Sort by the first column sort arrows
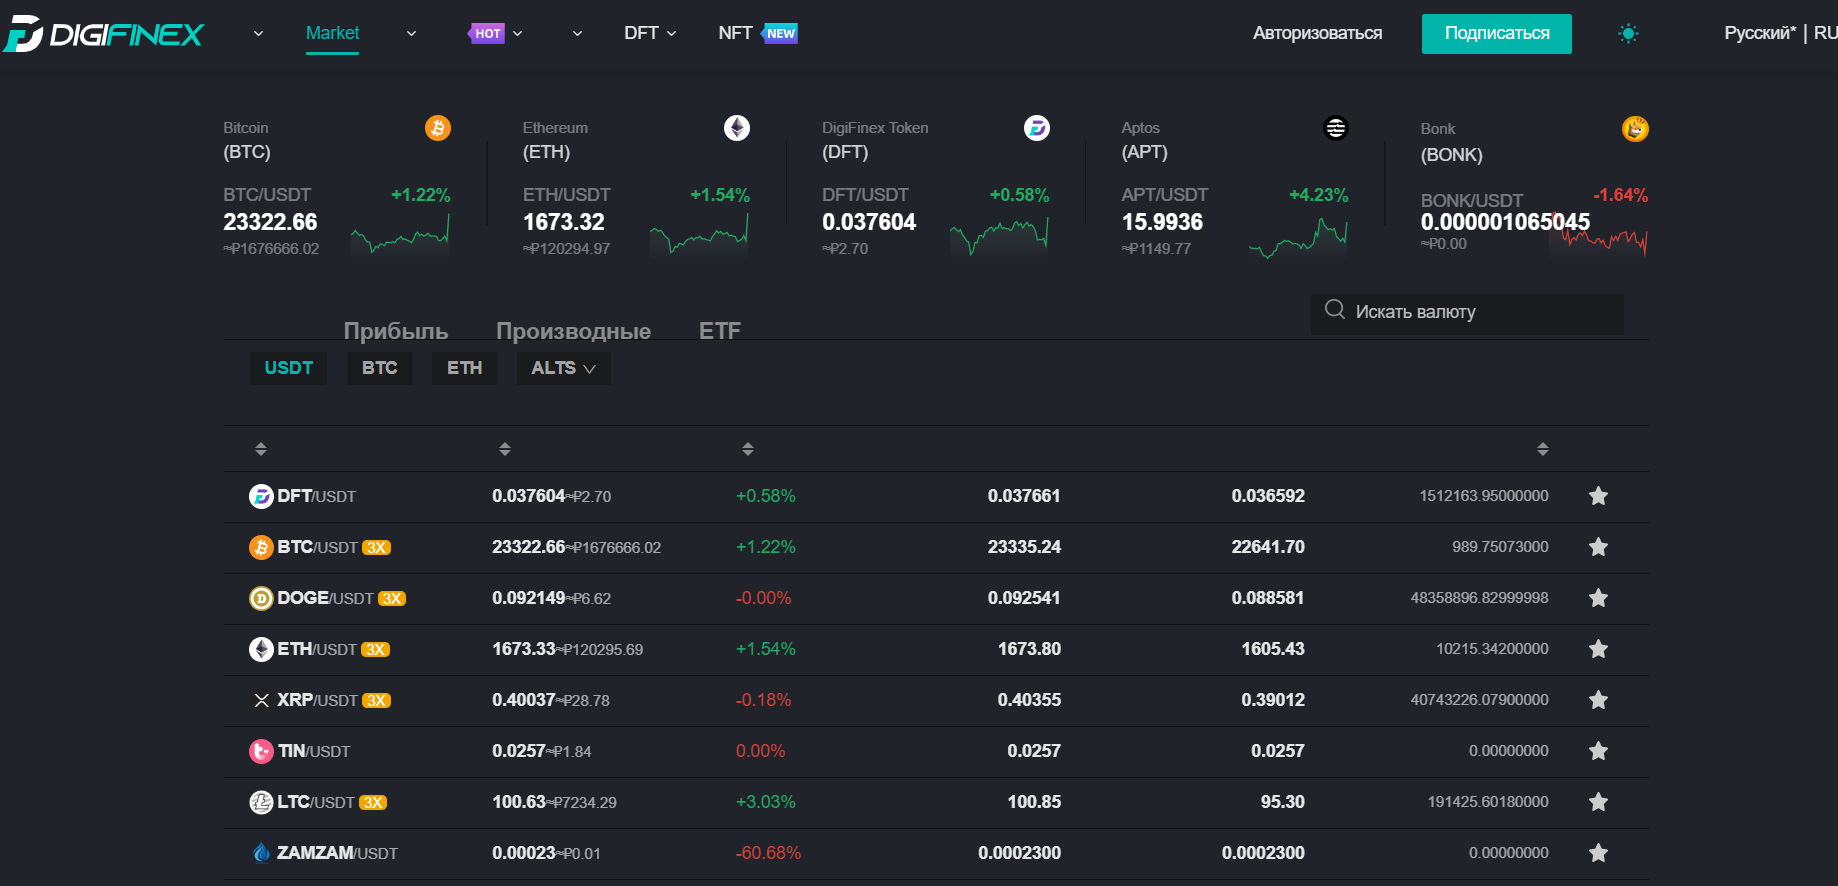1838x886 pixels. click(x=261, y=449)
